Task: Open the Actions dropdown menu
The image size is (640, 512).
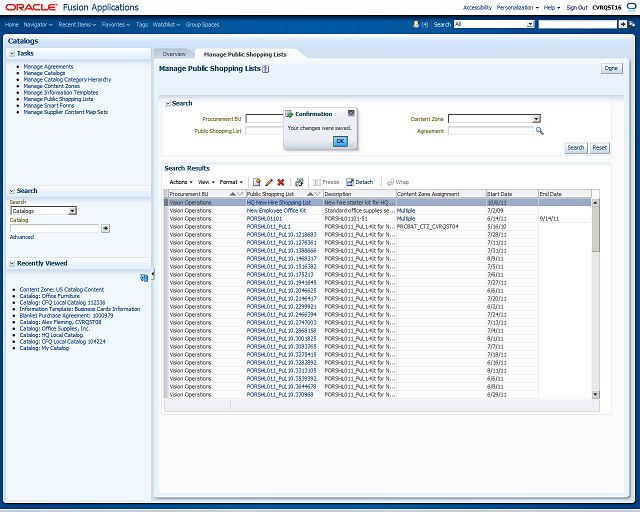Action: click(181, 182)
